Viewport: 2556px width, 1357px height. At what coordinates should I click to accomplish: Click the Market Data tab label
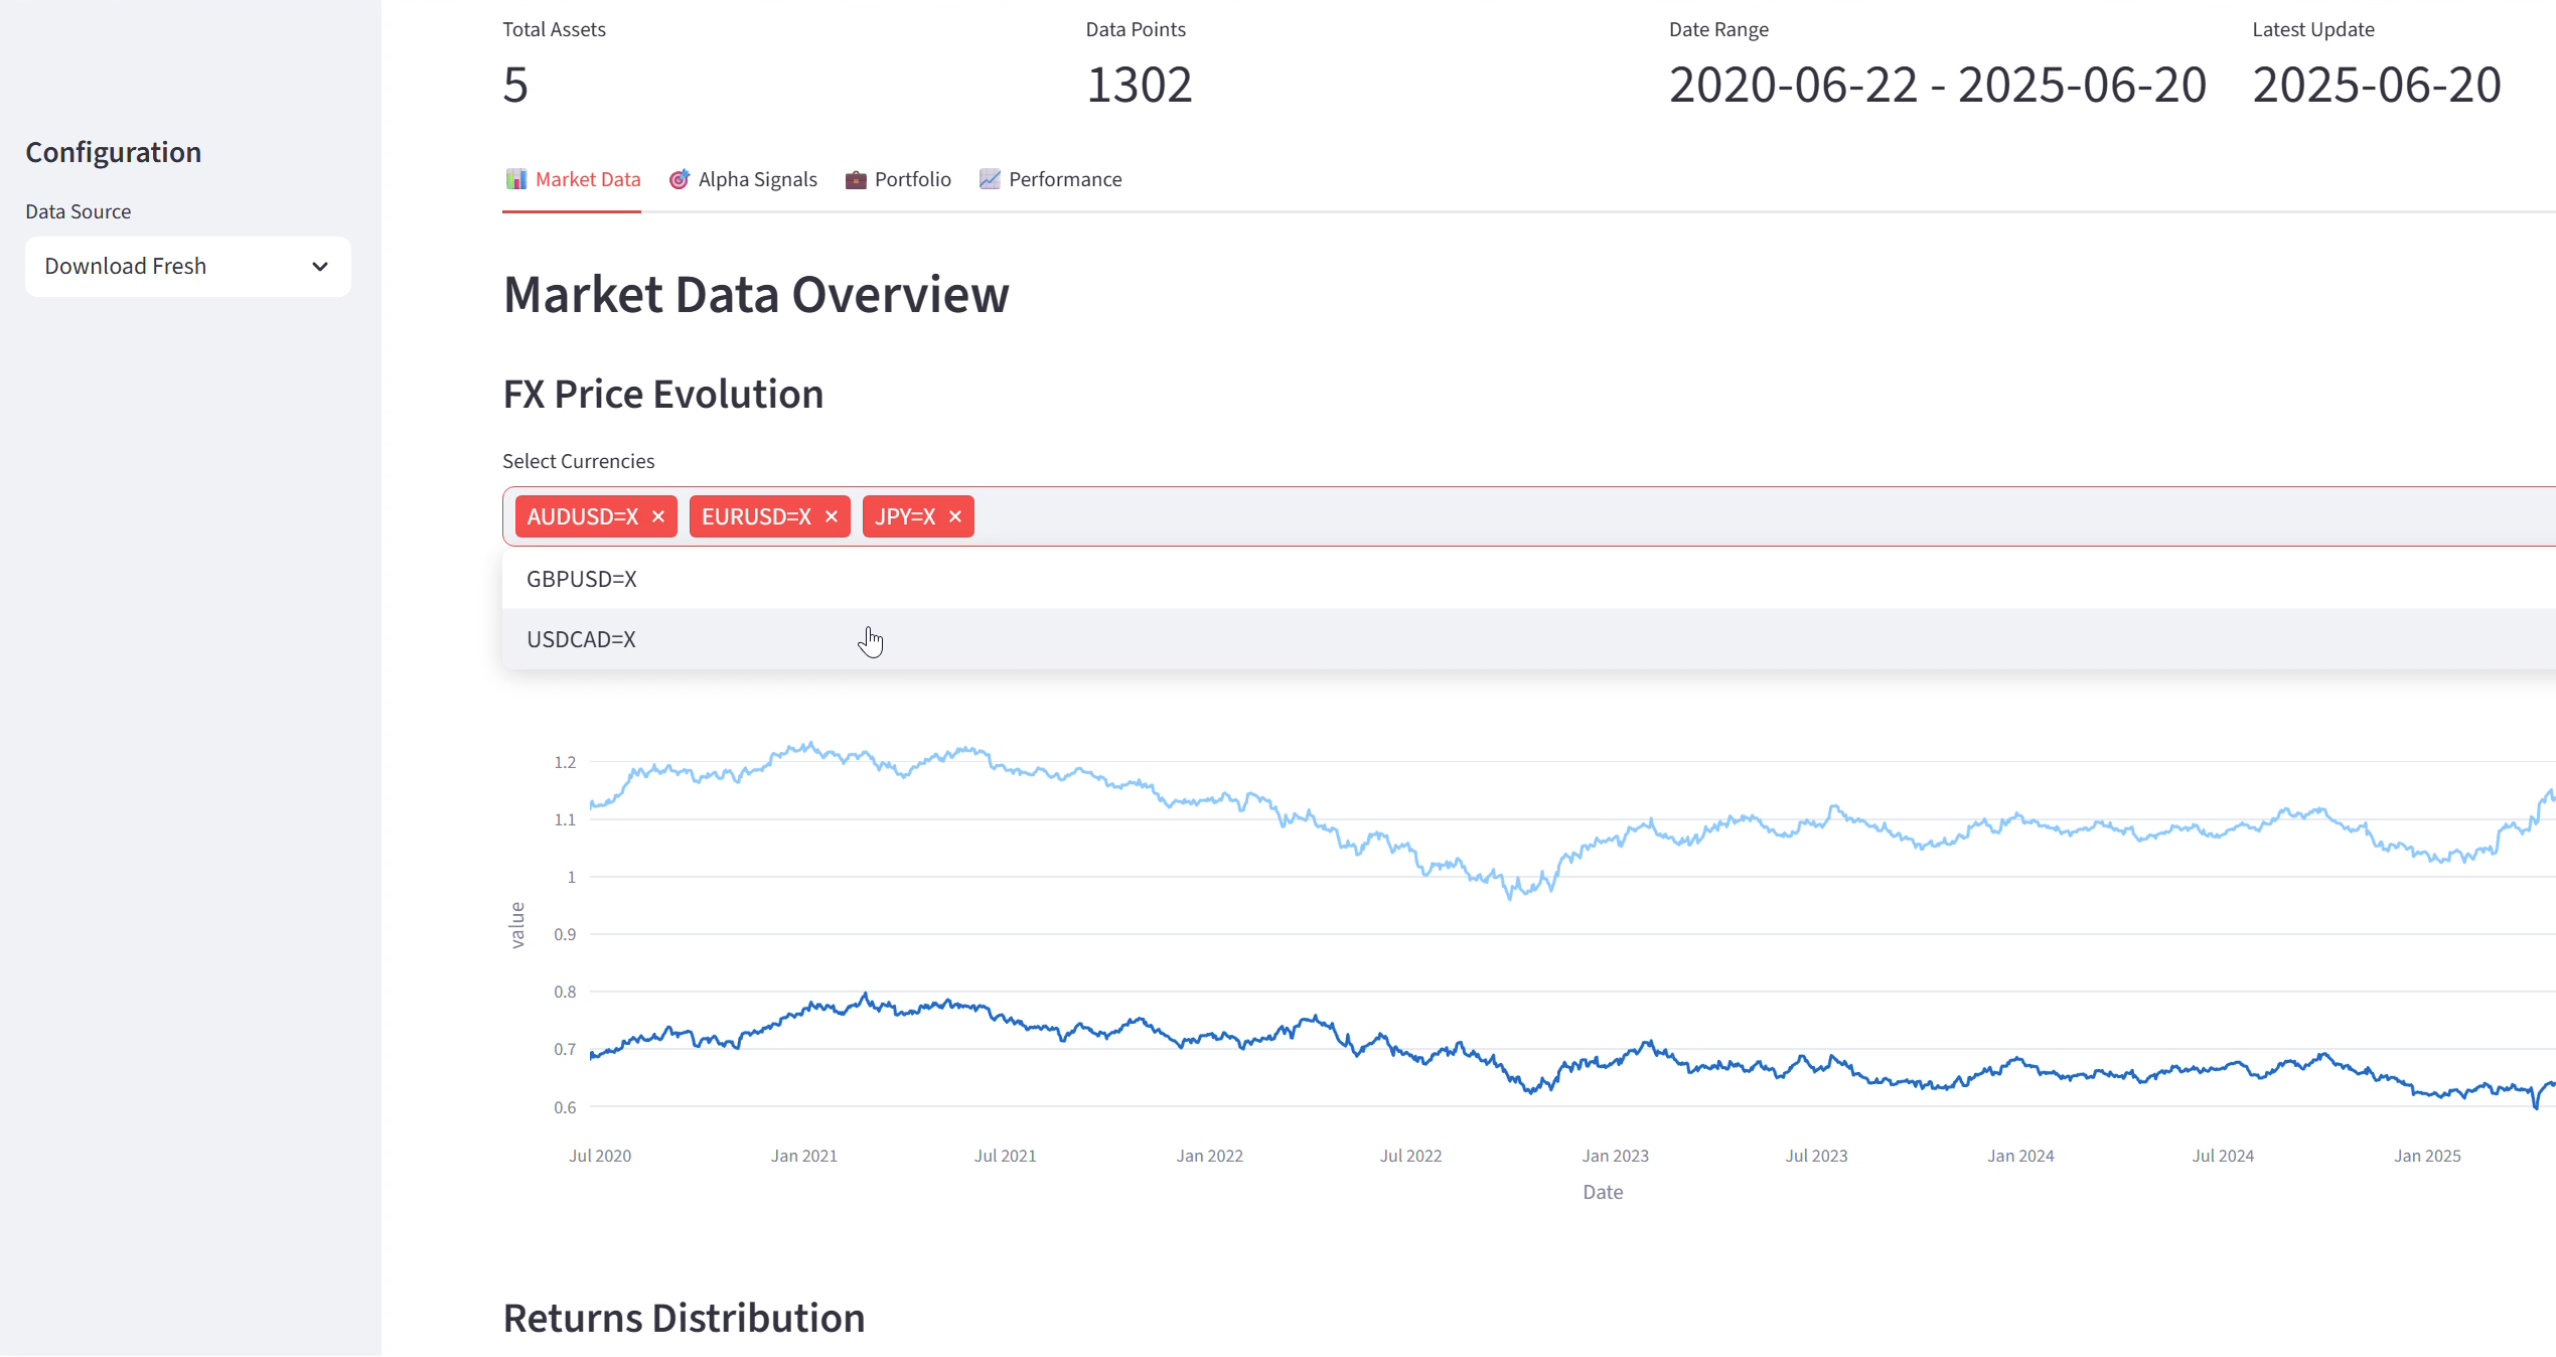(x=587, y=179)
